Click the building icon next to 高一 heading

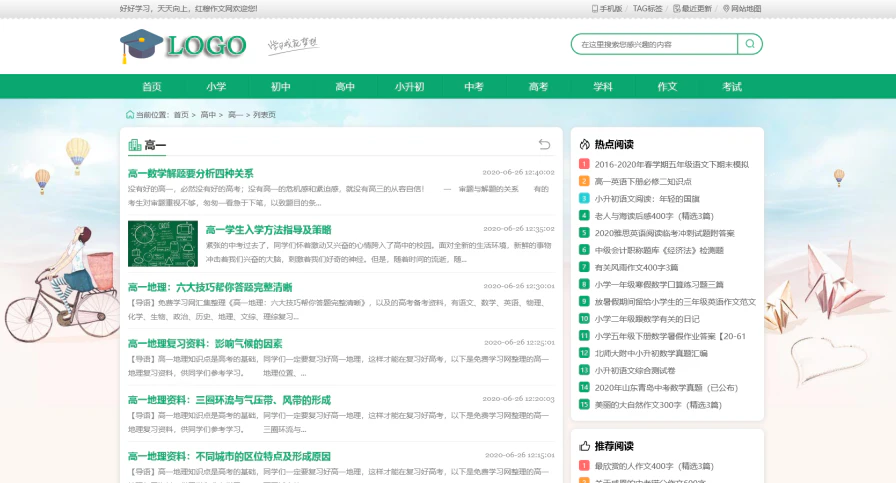pos(134,145)
